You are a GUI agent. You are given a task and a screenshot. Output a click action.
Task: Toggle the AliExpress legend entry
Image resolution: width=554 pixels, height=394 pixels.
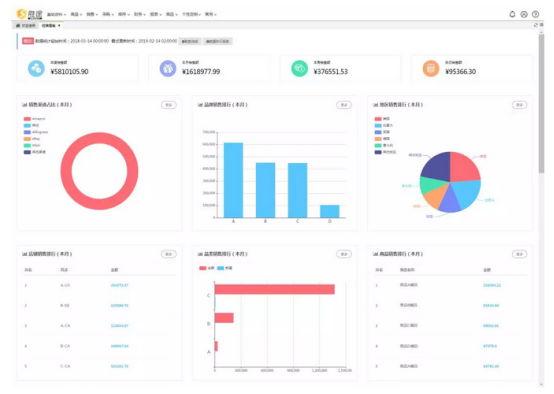pos(36,132)
